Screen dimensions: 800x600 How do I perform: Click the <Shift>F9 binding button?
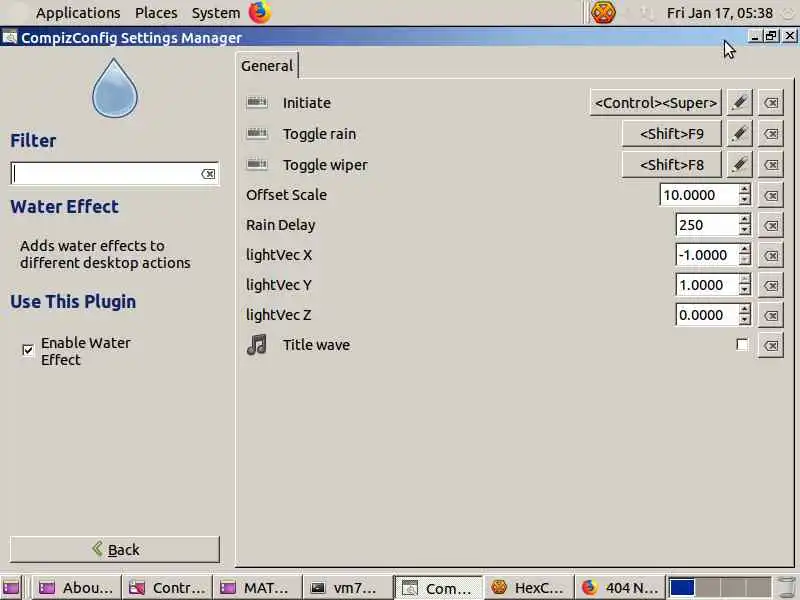click(671, 134)
